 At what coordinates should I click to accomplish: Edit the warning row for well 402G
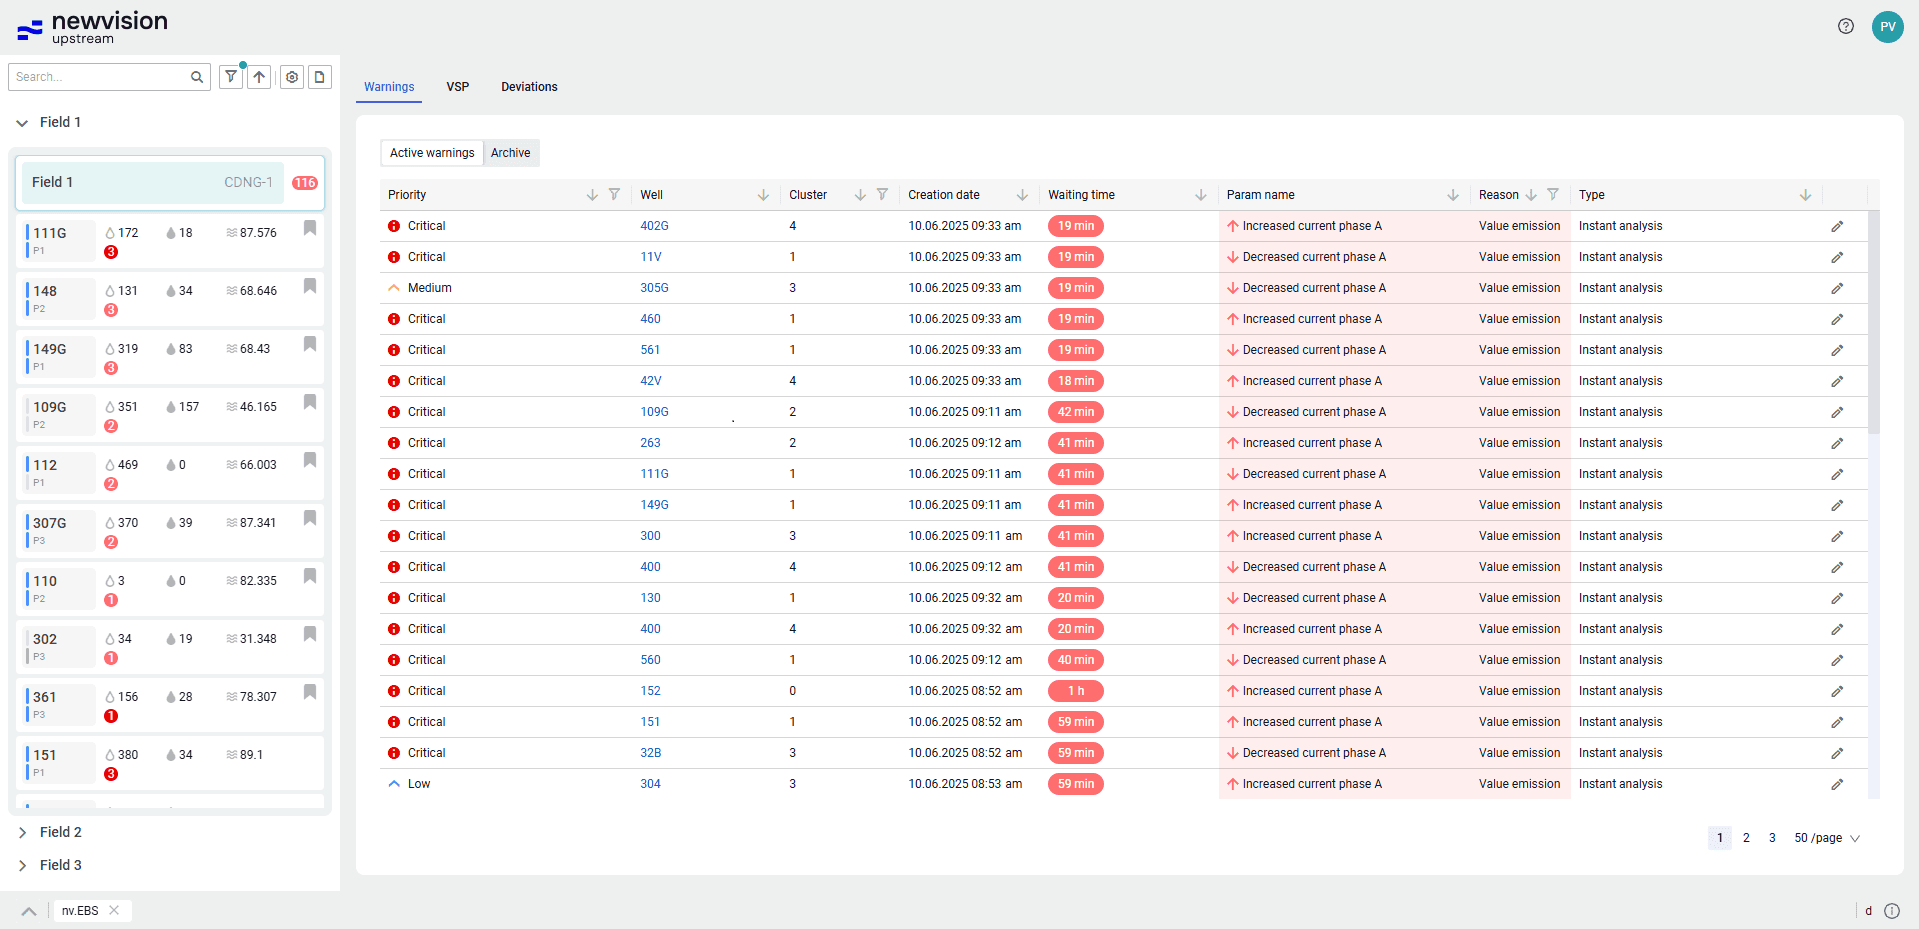point(1837,227)
